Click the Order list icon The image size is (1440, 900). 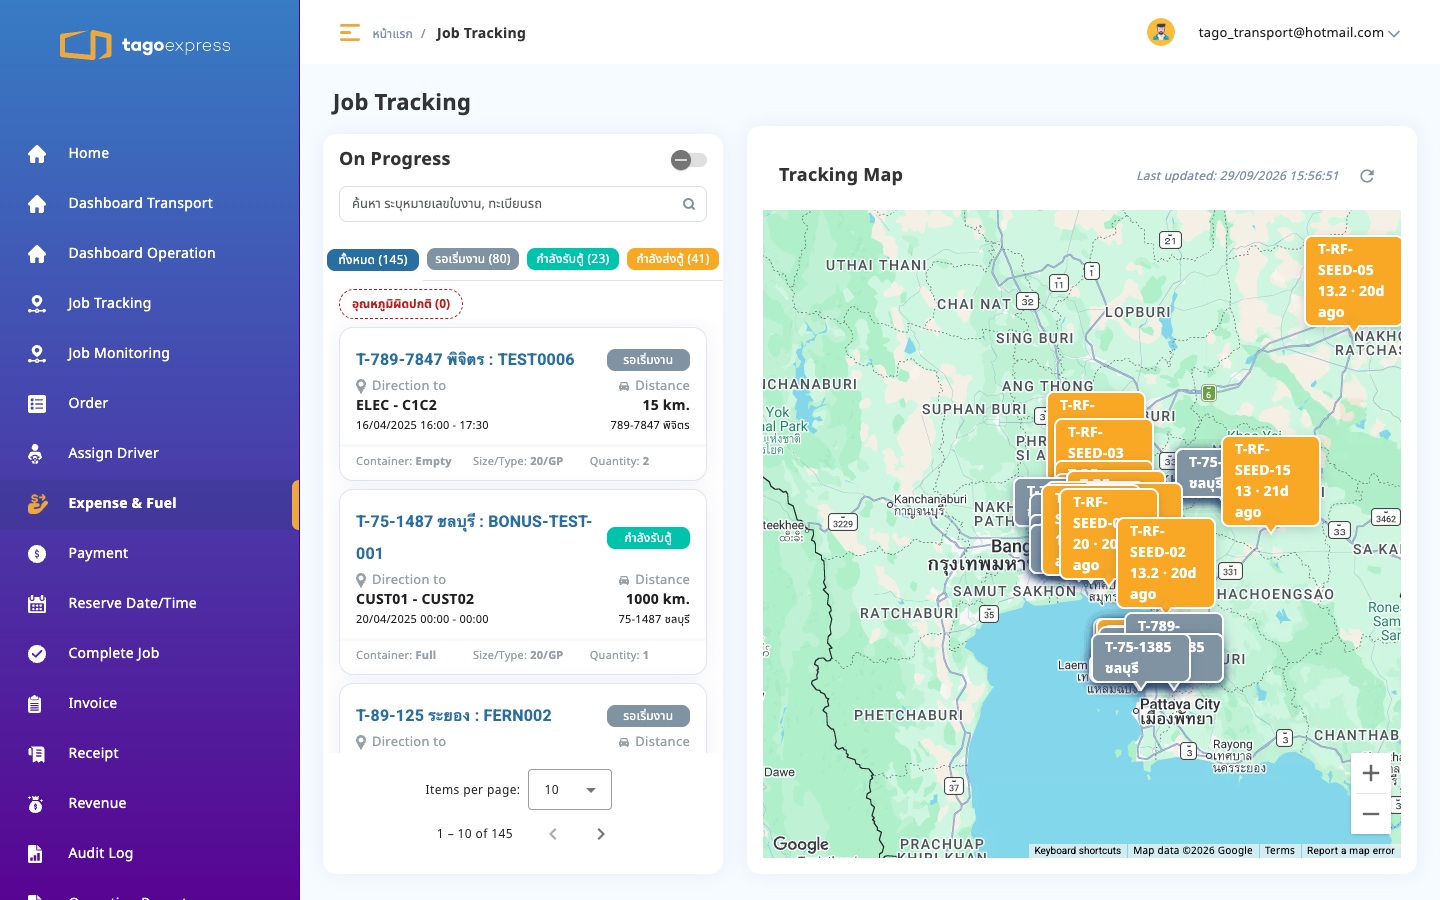37,404
